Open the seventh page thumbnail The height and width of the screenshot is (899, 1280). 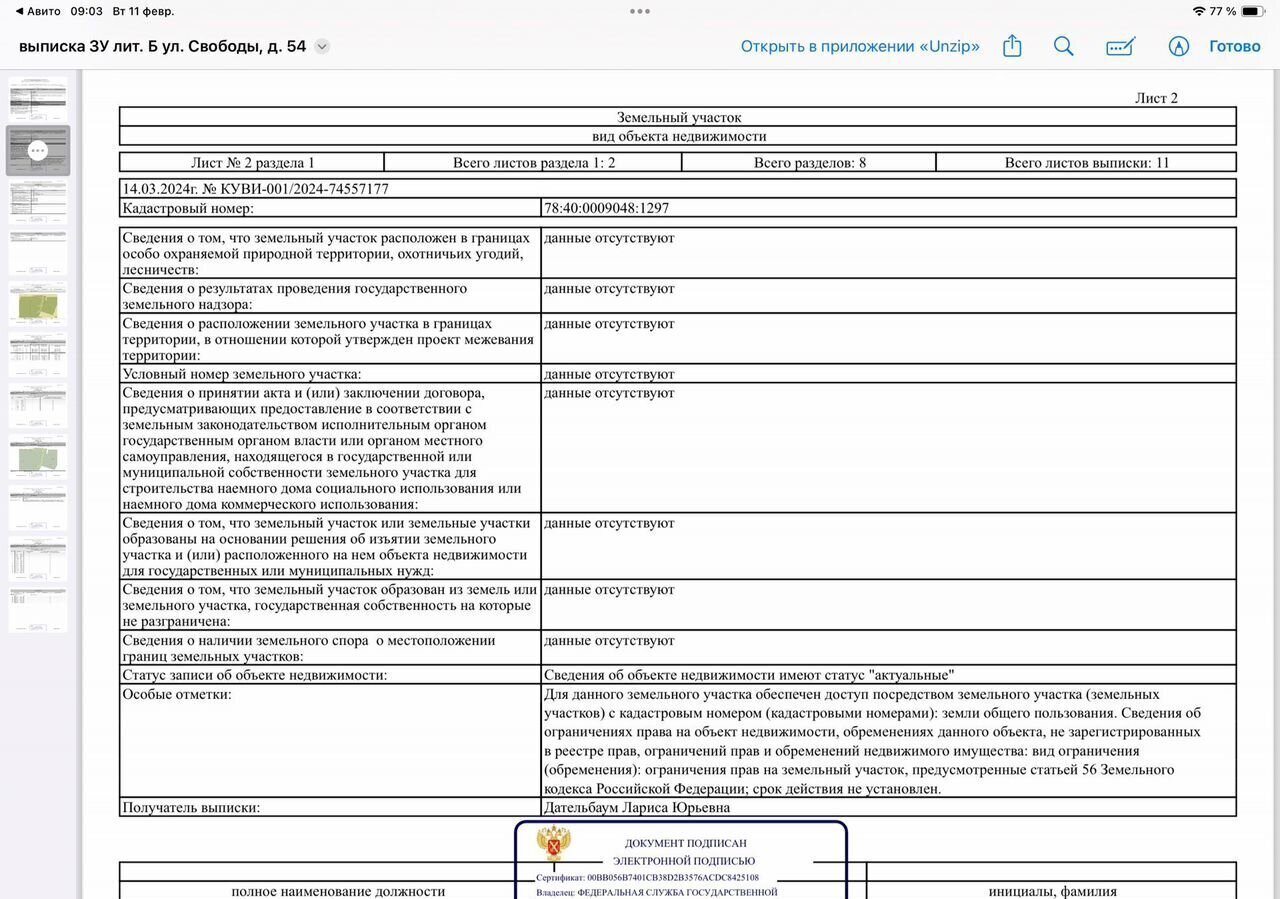point(38,406)
